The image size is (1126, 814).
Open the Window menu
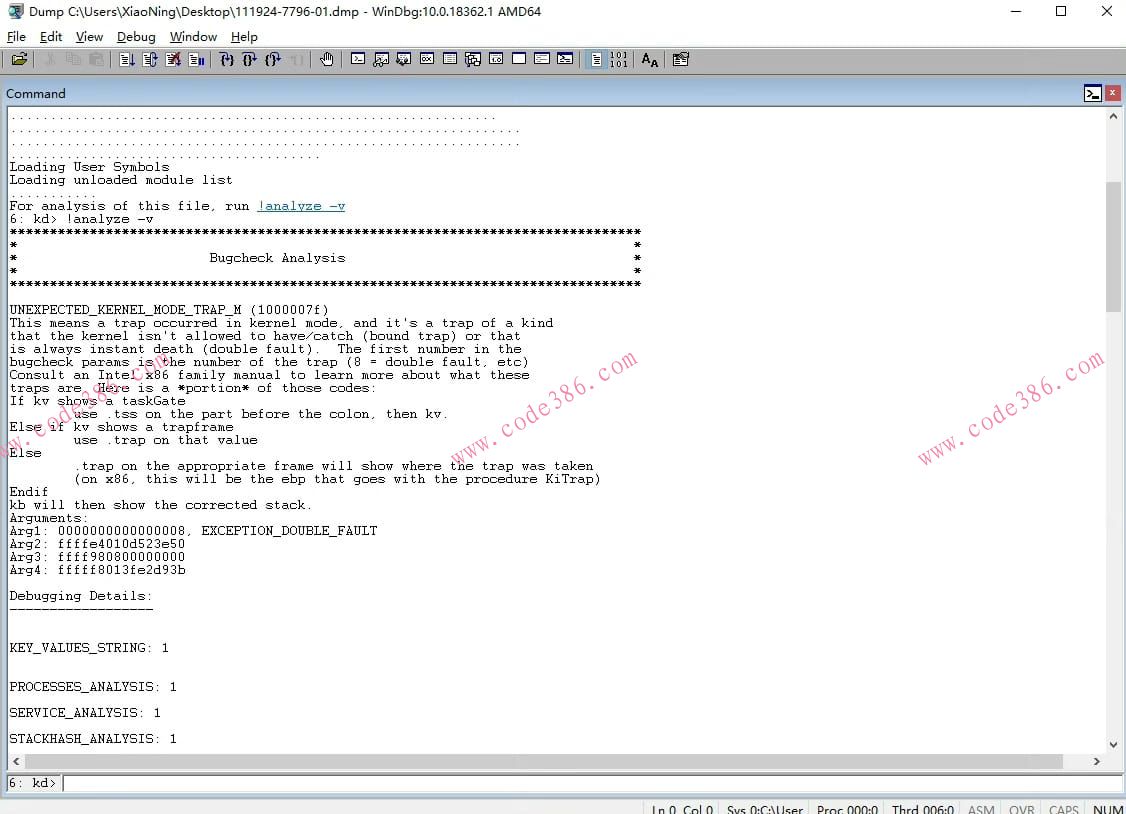193,37
